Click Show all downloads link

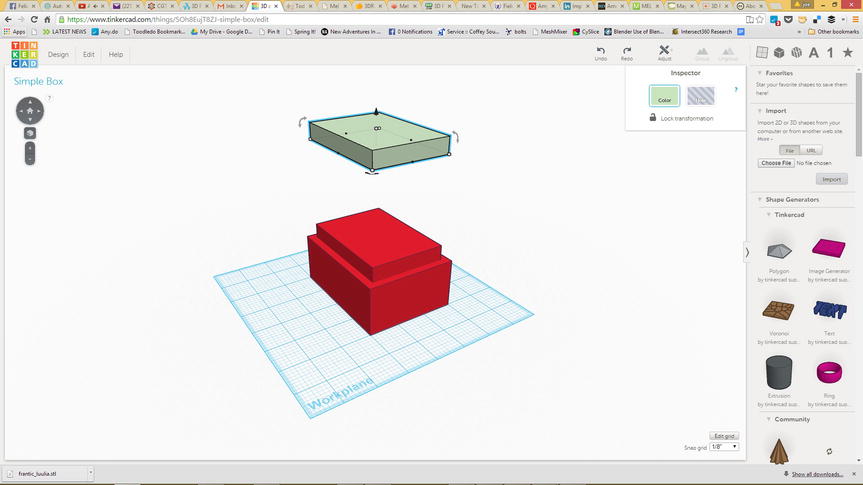pos(817,474)
